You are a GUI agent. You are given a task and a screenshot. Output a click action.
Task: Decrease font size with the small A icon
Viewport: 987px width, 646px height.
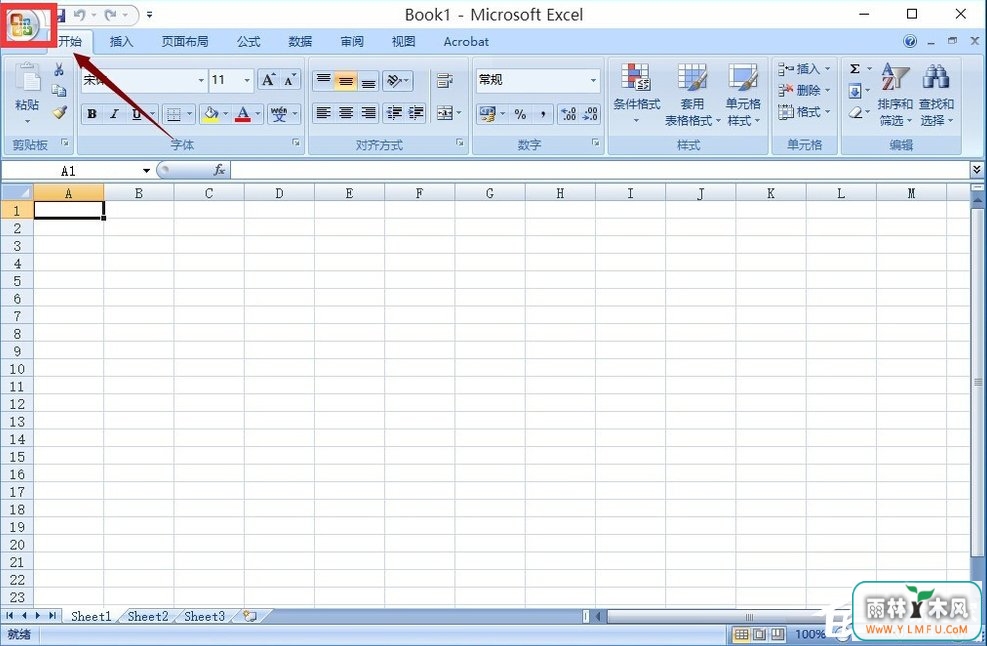coord(290,80)
